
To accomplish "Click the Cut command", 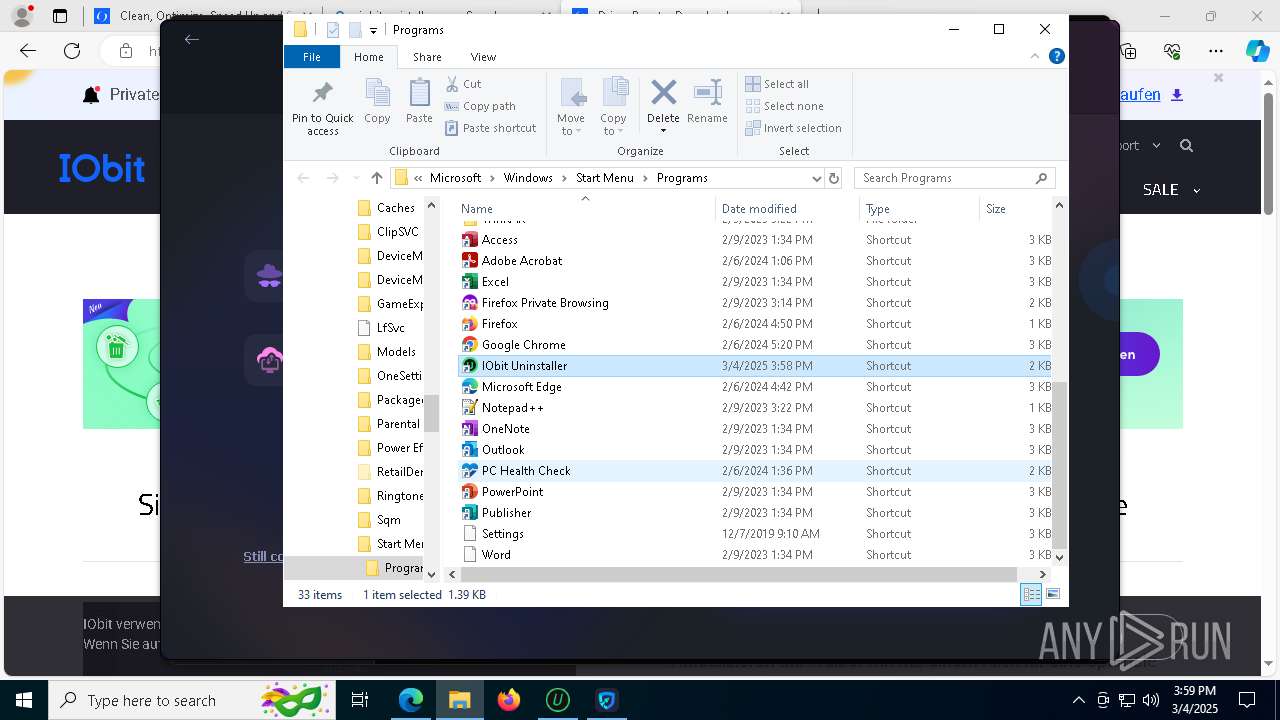I will pyautogui.click(x=463, y=84).
